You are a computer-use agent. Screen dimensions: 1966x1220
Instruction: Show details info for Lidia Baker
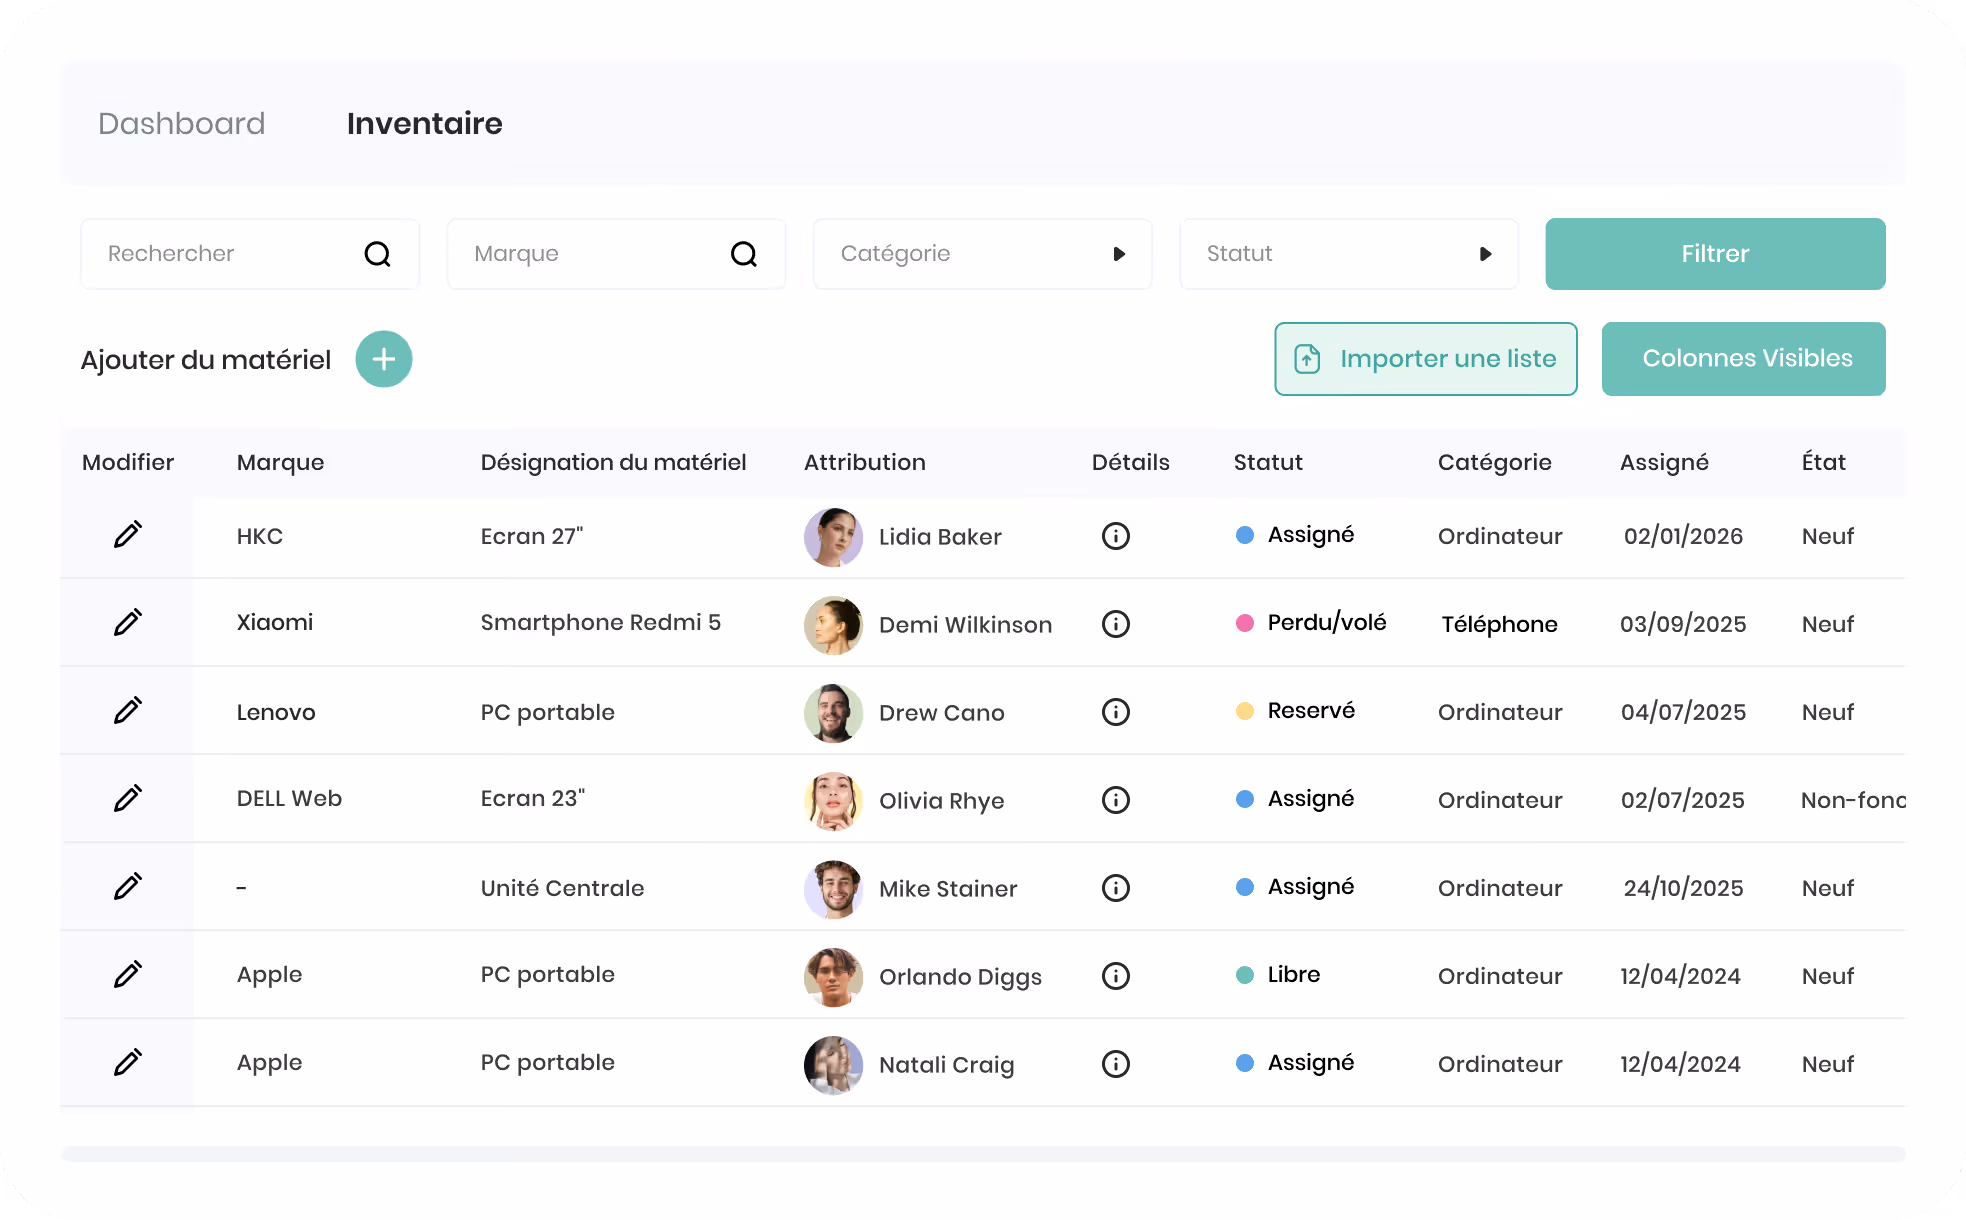click(x=1116, y=536)
